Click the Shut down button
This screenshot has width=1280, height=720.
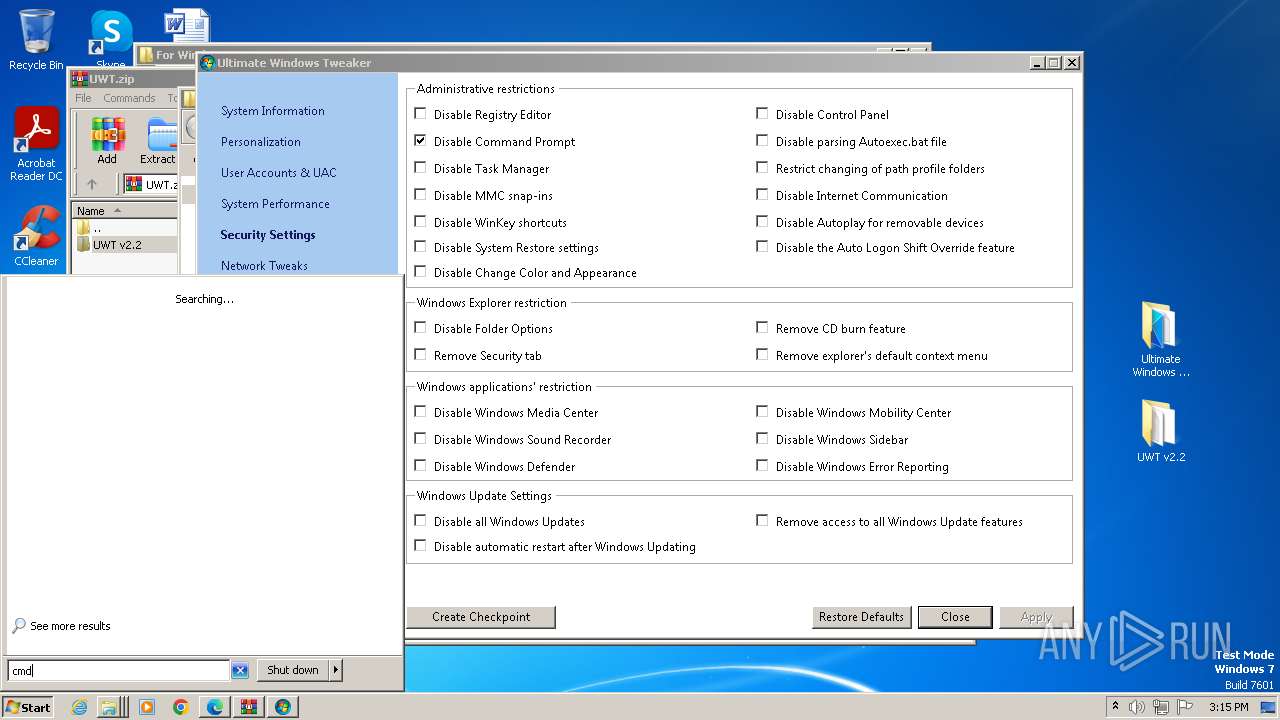[x=293, y=670]
